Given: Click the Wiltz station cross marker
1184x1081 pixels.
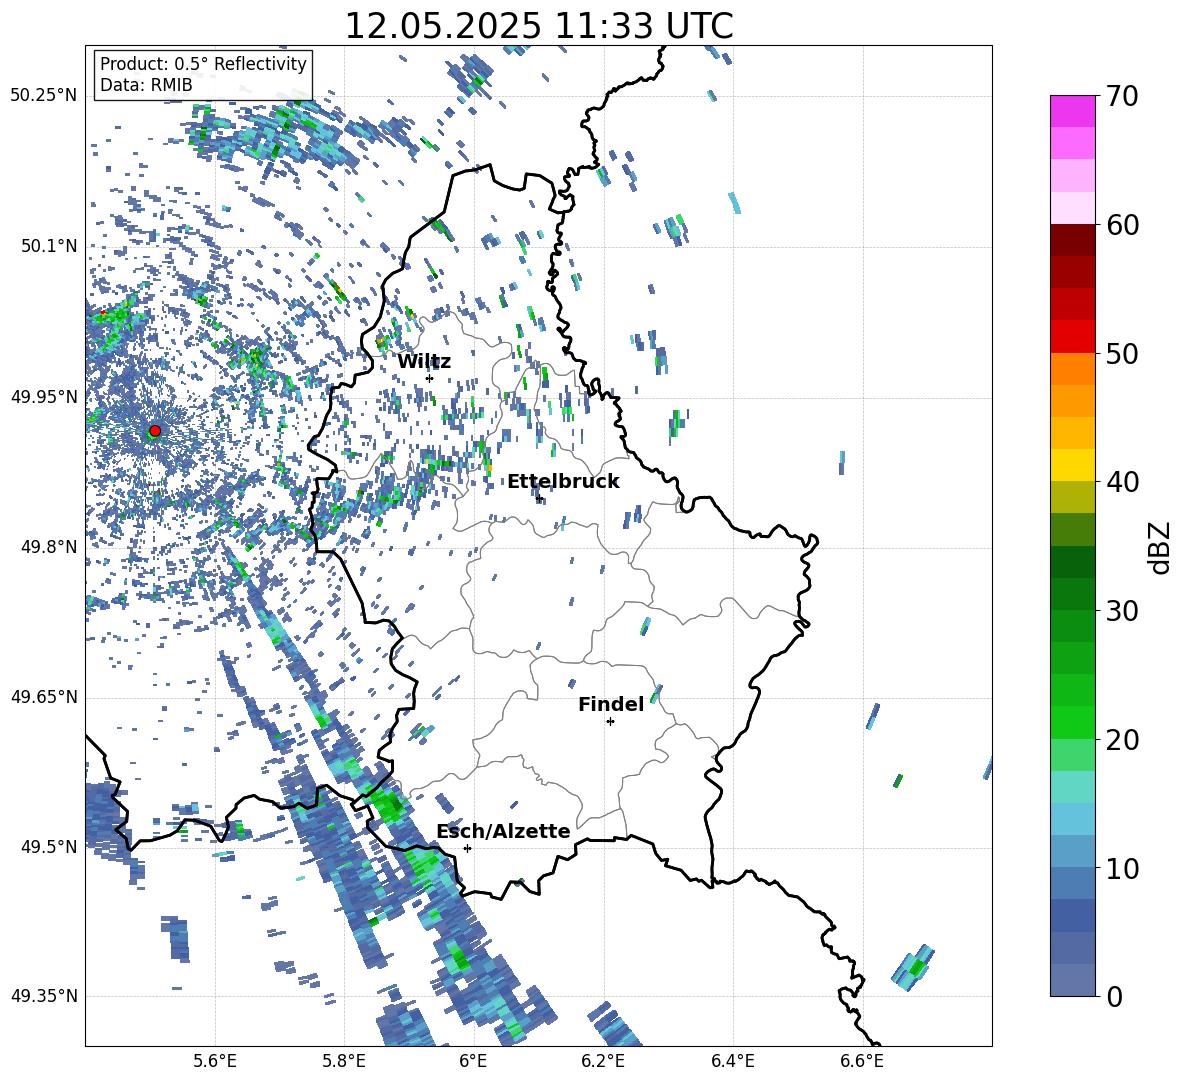Looking at the screenshot, I should tap(429, 378).
